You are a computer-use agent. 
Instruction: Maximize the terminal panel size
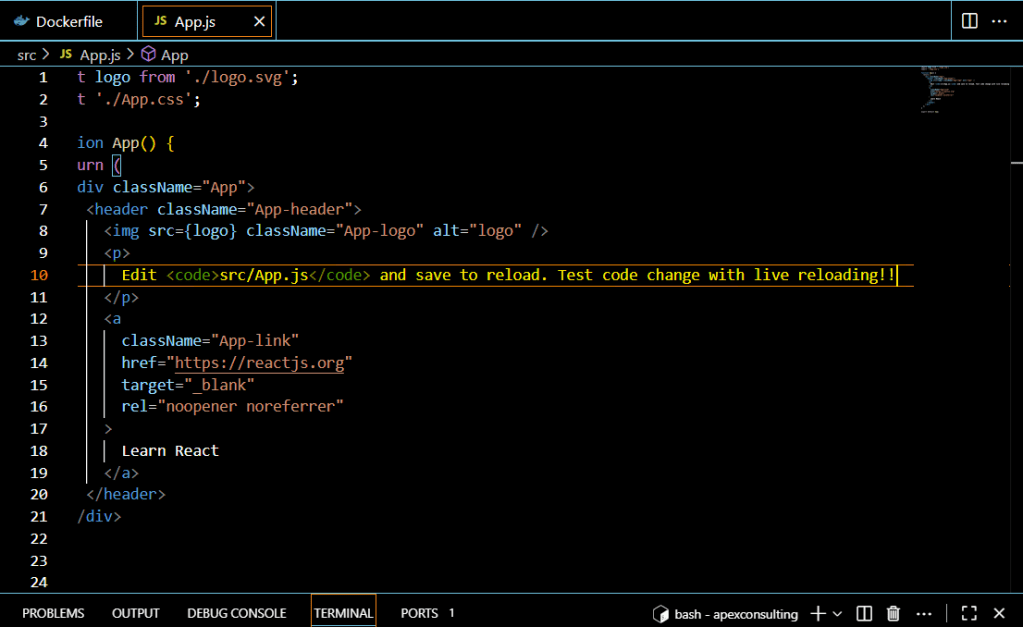tap(968, 613)
